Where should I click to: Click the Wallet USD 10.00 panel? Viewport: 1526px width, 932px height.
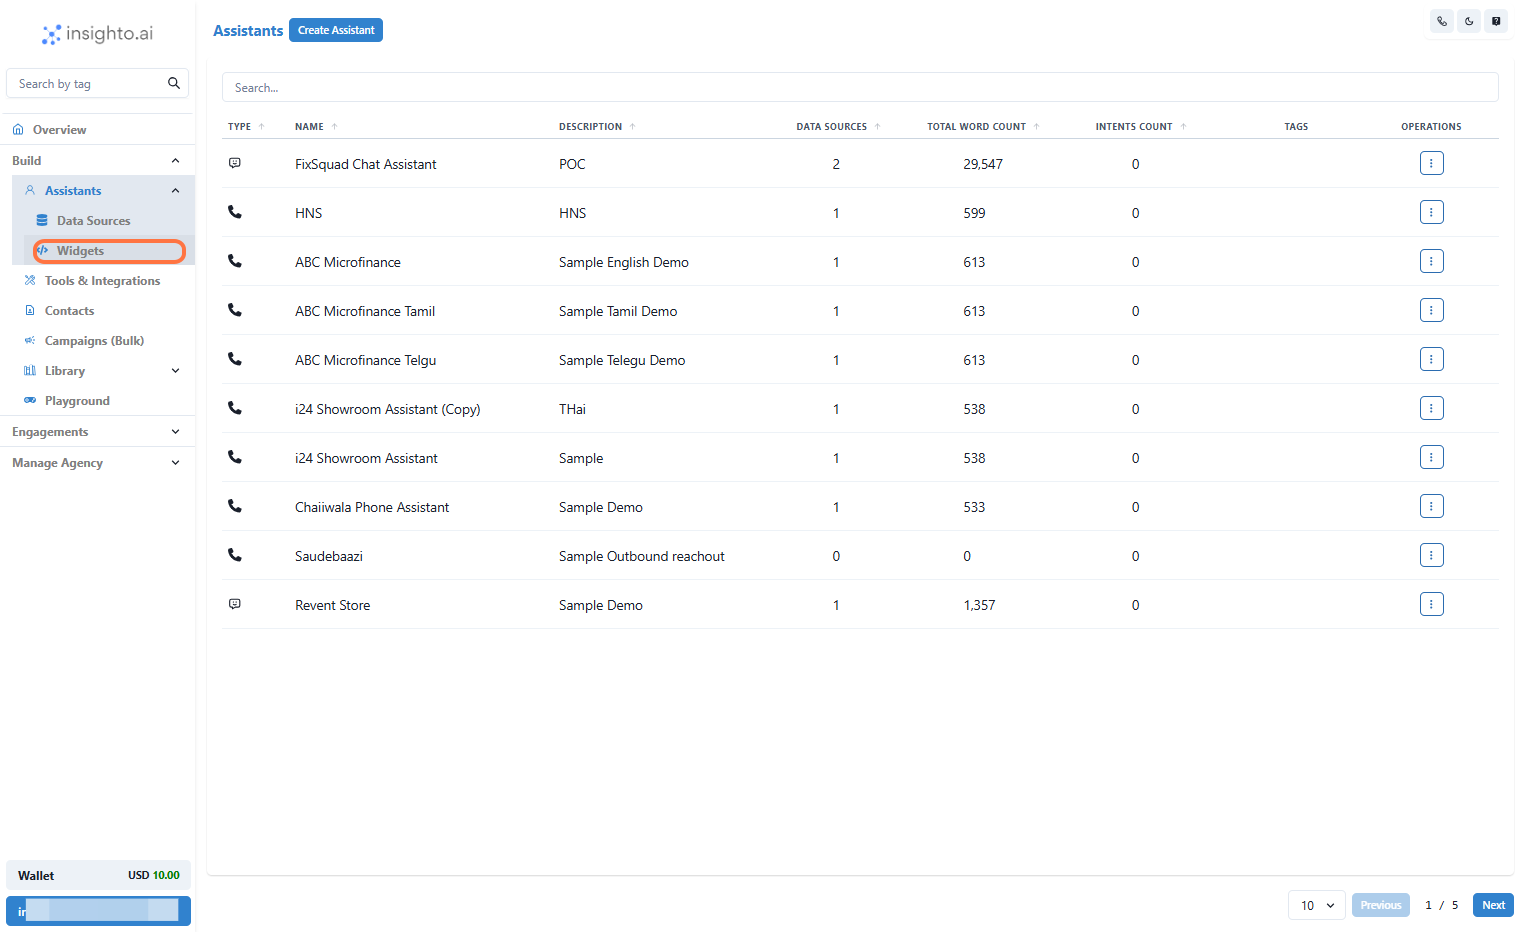point(98,875)
